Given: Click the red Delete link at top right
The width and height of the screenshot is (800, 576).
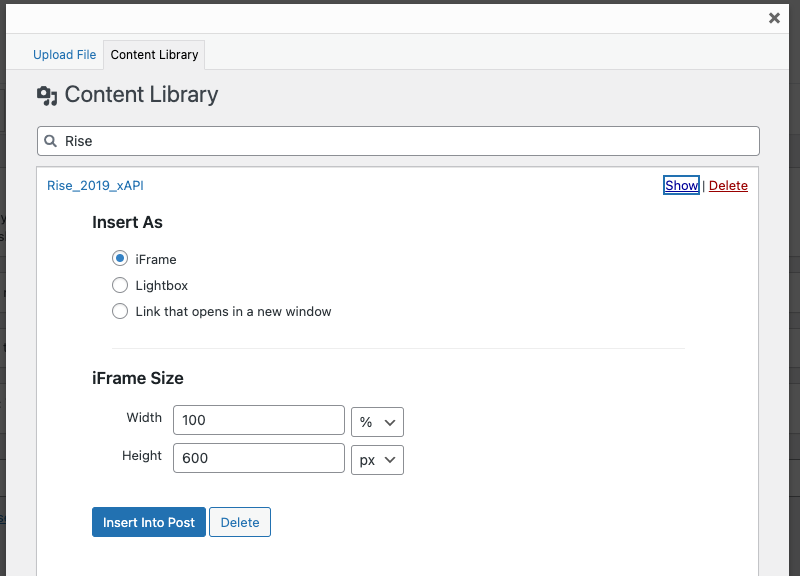Looking at the screenshot, I should (728, 185).
